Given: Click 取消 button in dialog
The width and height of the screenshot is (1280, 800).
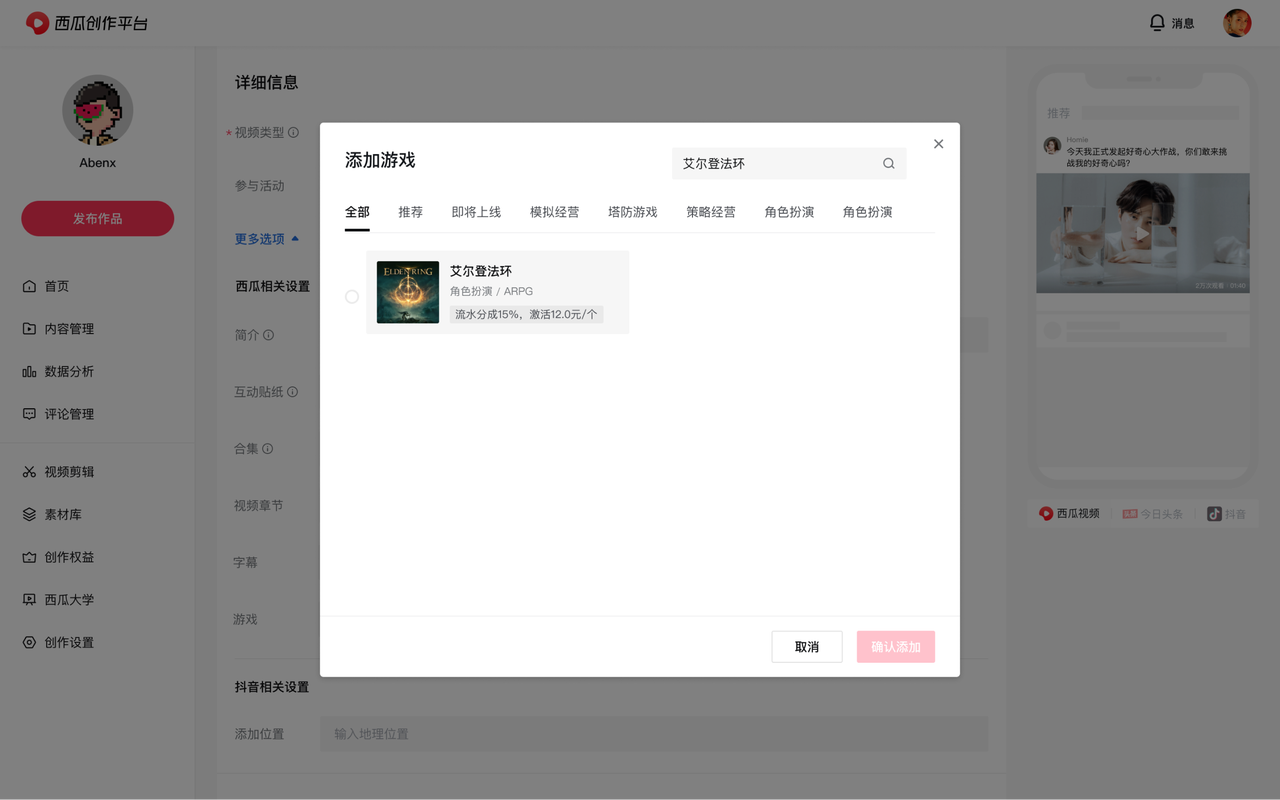Looking at the screenshot, I should (x=807, y=647).
